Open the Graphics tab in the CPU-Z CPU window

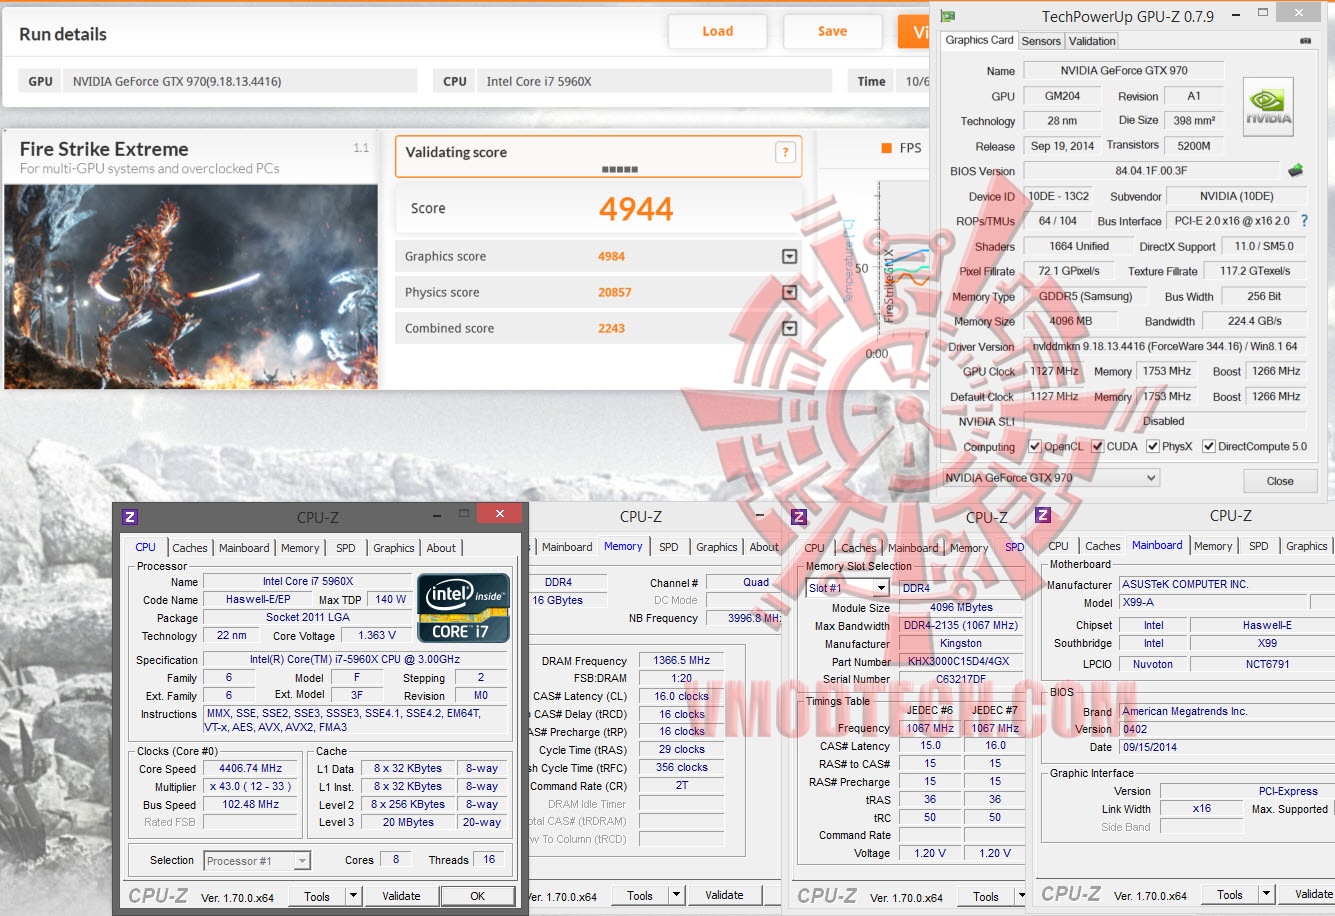[x=394, y=548]
